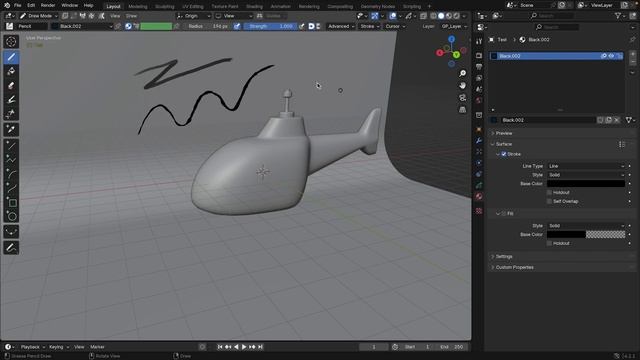Viewport: 640px width, 360px height.
Task: Click the play animation button
Action: coord(244,347)
